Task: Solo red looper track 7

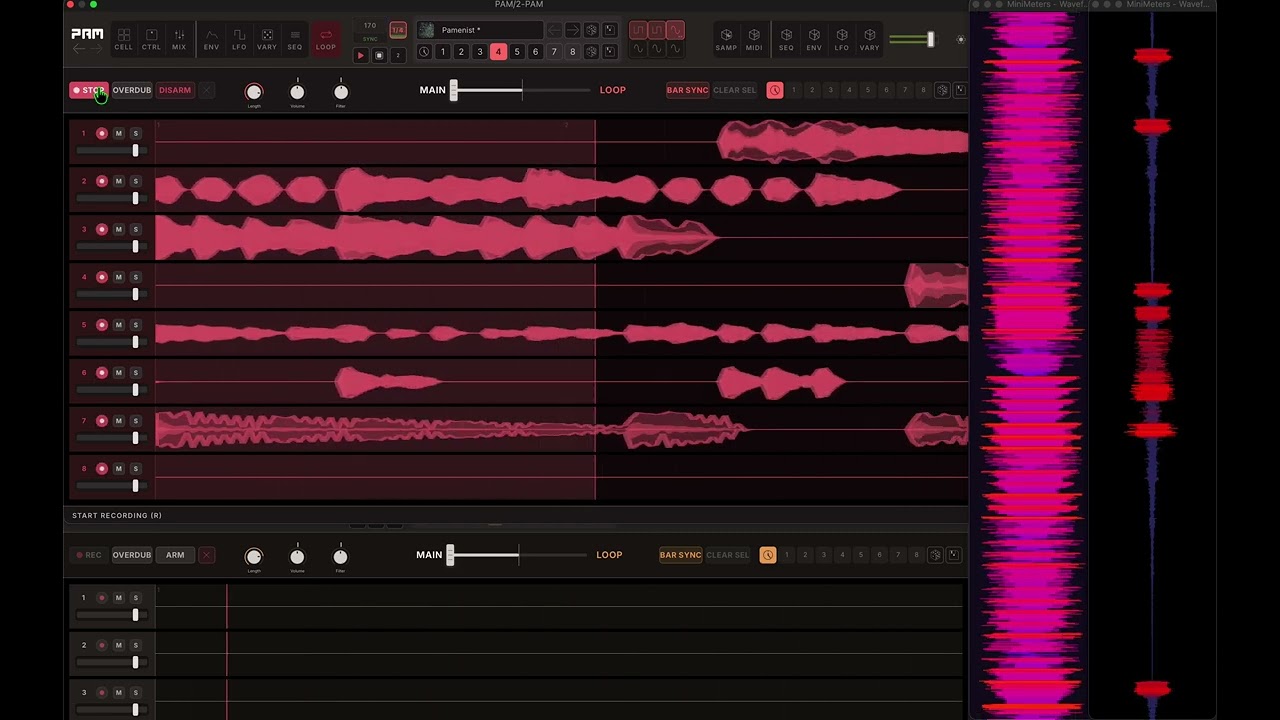Action: coord(135,421)
